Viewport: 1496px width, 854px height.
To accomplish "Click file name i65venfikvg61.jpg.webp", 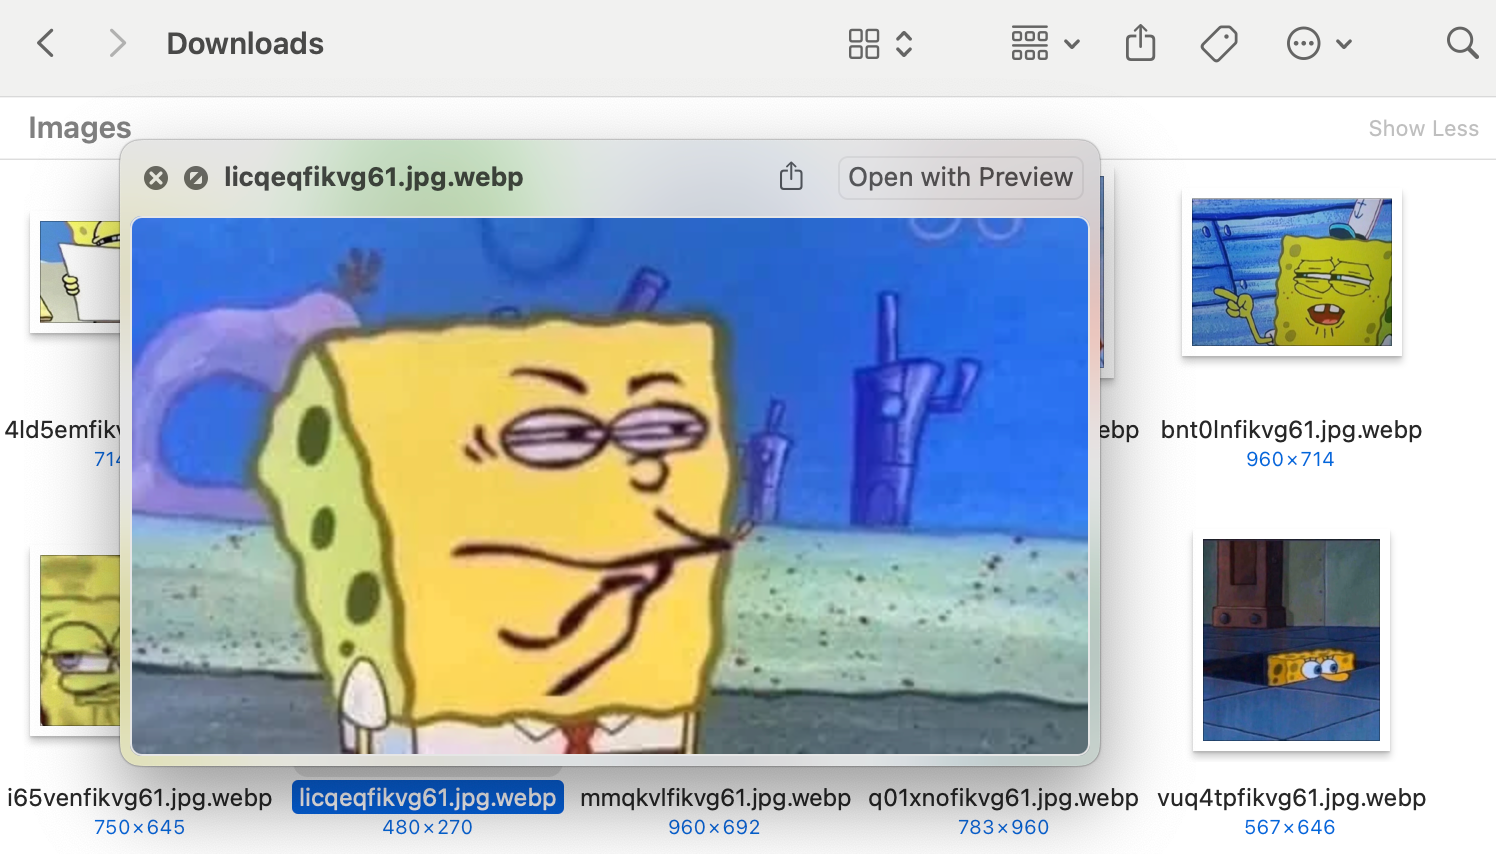I will pos(139,797).
